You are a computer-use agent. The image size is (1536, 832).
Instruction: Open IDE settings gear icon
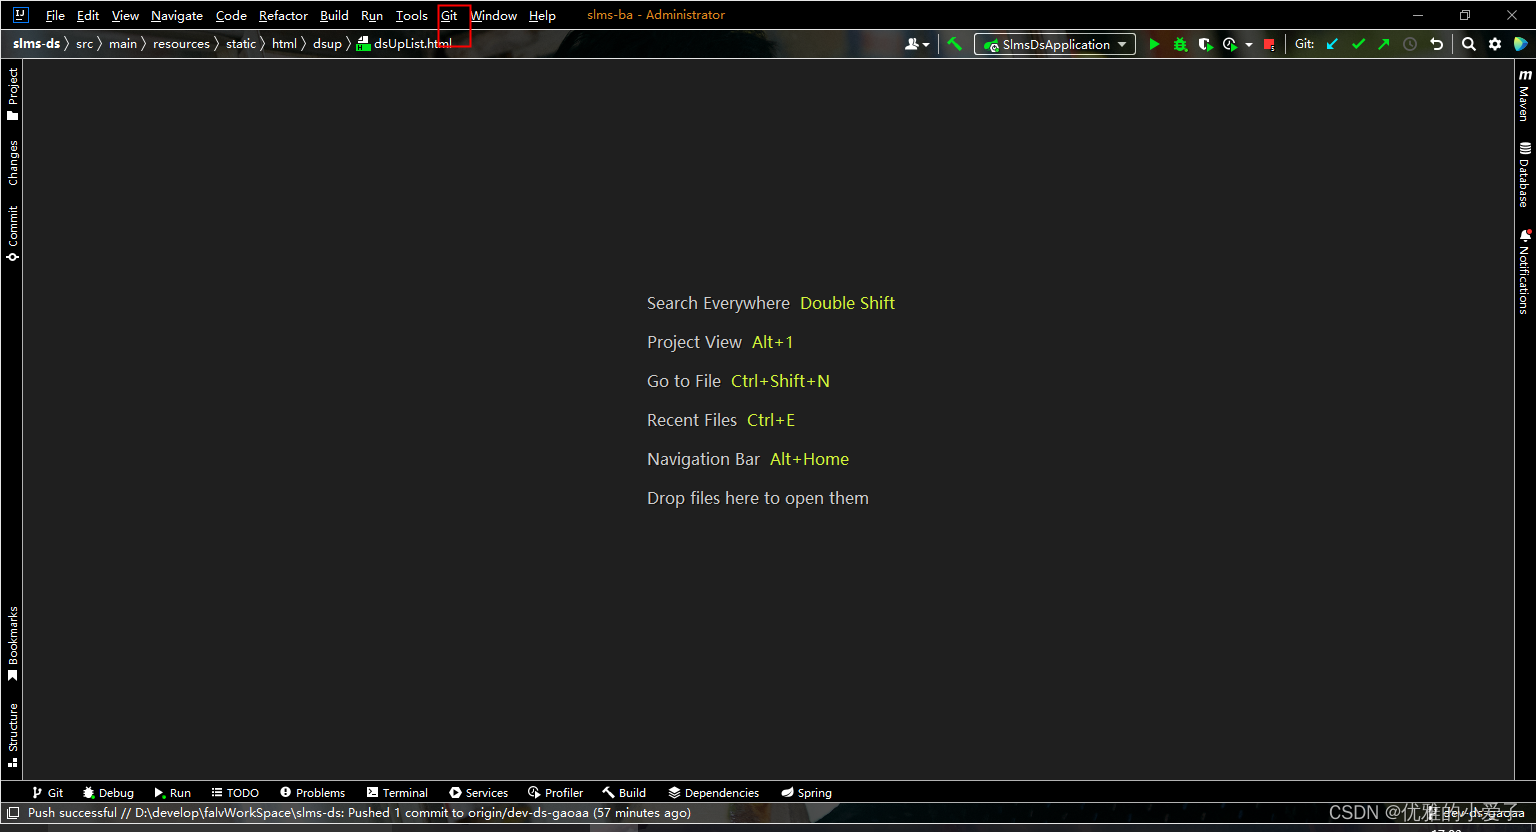[x=1495, y=44]
